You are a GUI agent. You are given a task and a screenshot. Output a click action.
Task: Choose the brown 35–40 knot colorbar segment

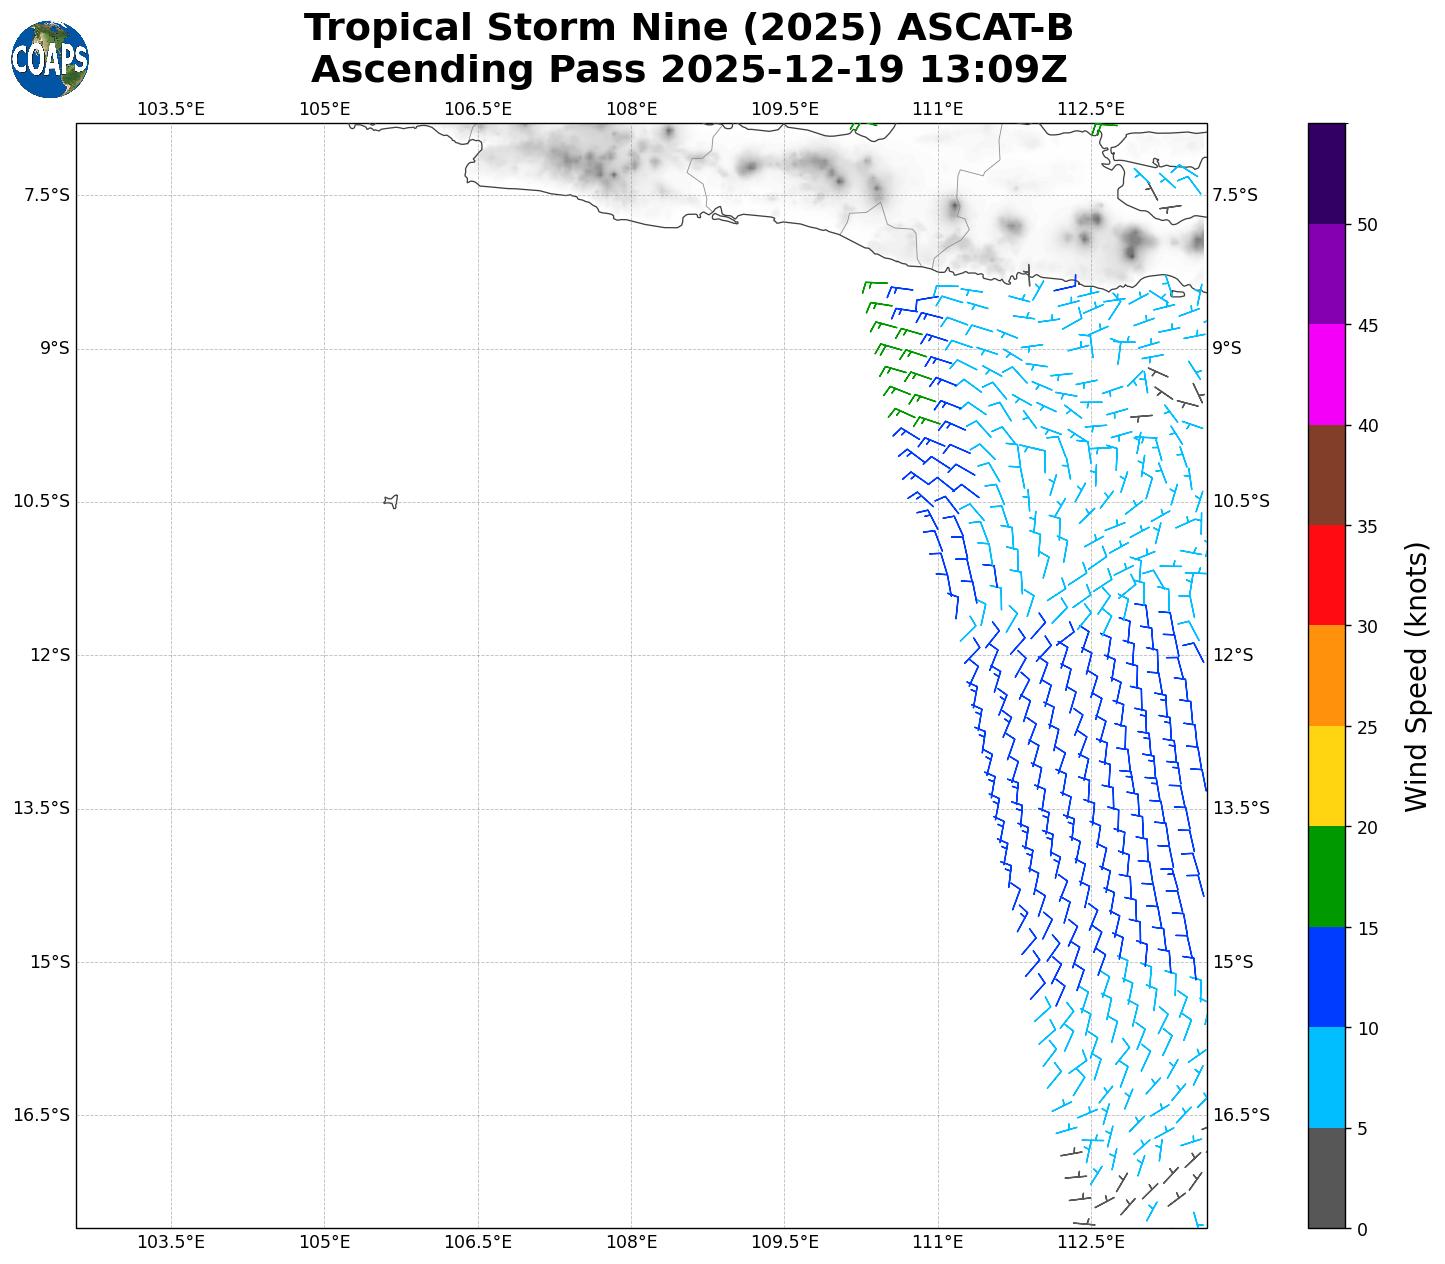[x=1327, y=475]
